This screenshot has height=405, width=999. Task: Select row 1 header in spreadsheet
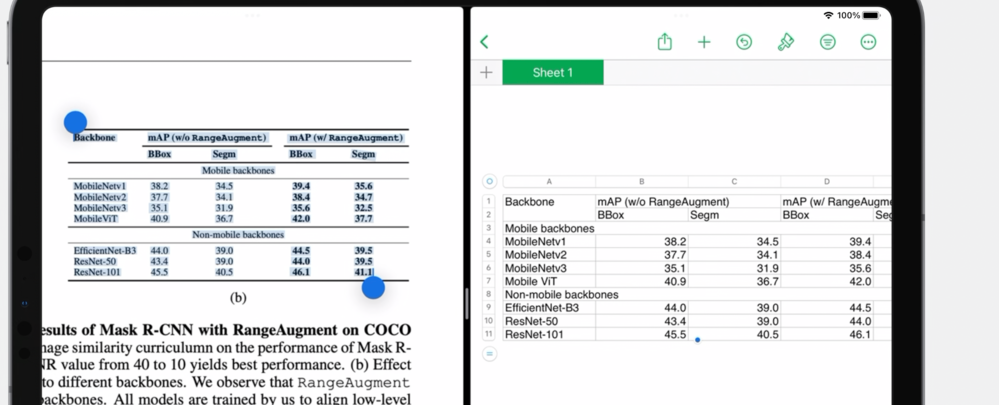tap(489, 202)
